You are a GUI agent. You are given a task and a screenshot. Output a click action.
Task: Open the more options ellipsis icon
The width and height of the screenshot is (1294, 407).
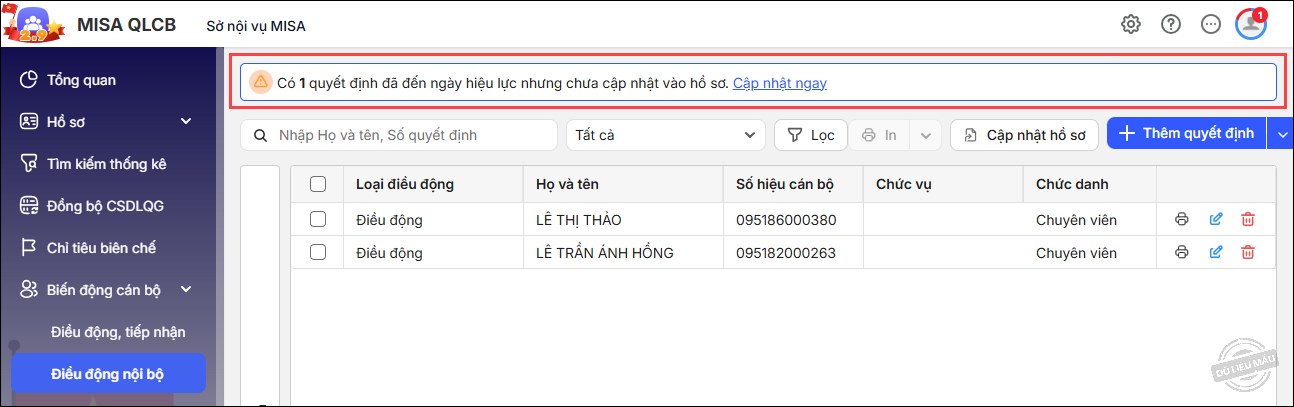click(x=1211, y=24)
